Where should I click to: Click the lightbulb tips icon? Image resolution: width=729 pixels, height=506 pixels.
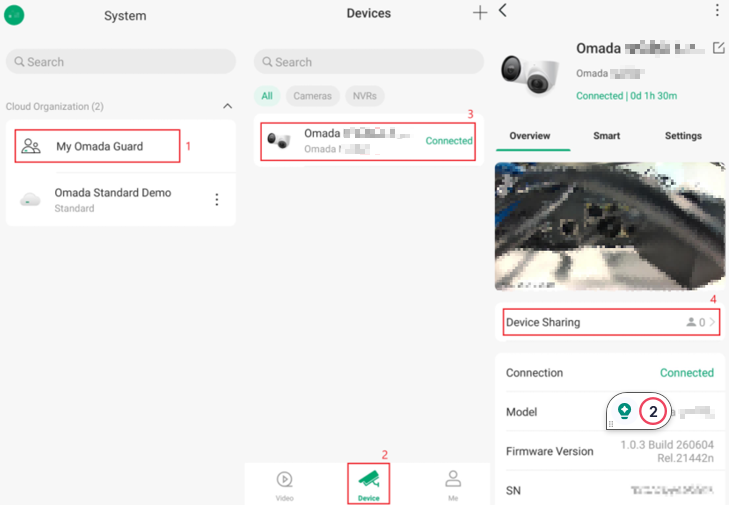624,411
